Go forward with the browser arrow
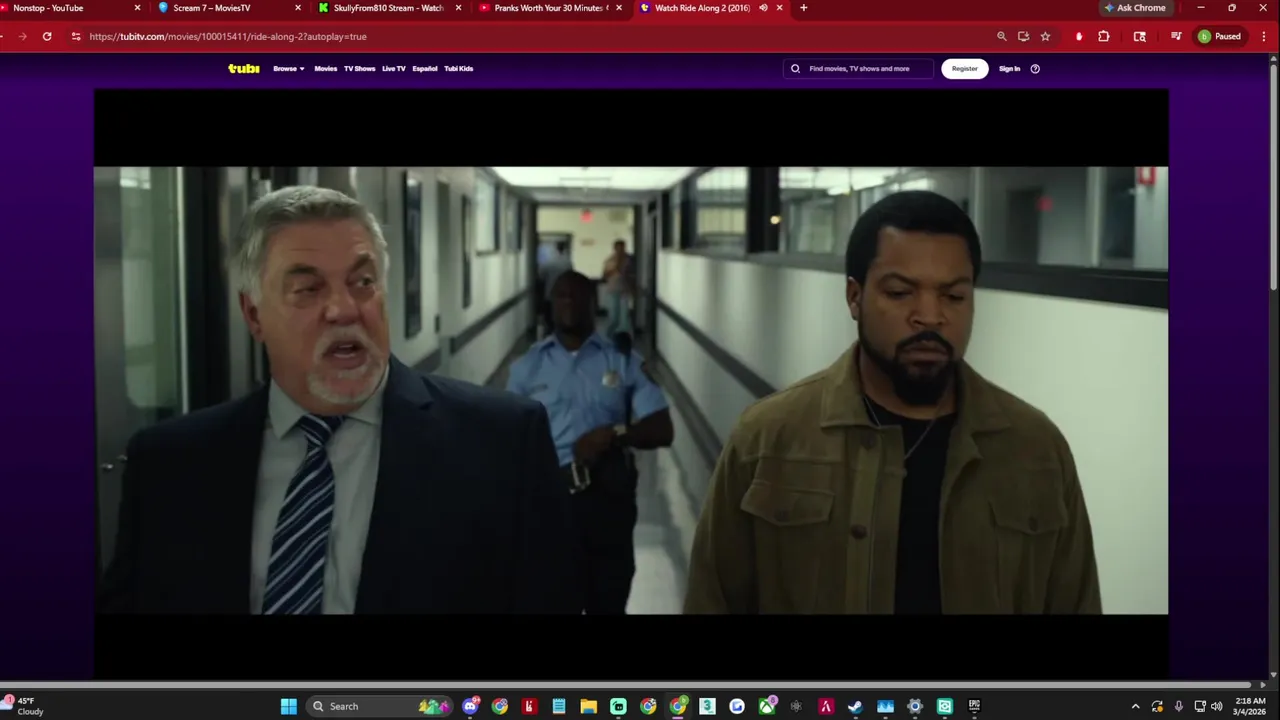The image size is (1280, 720). point(22,36)
